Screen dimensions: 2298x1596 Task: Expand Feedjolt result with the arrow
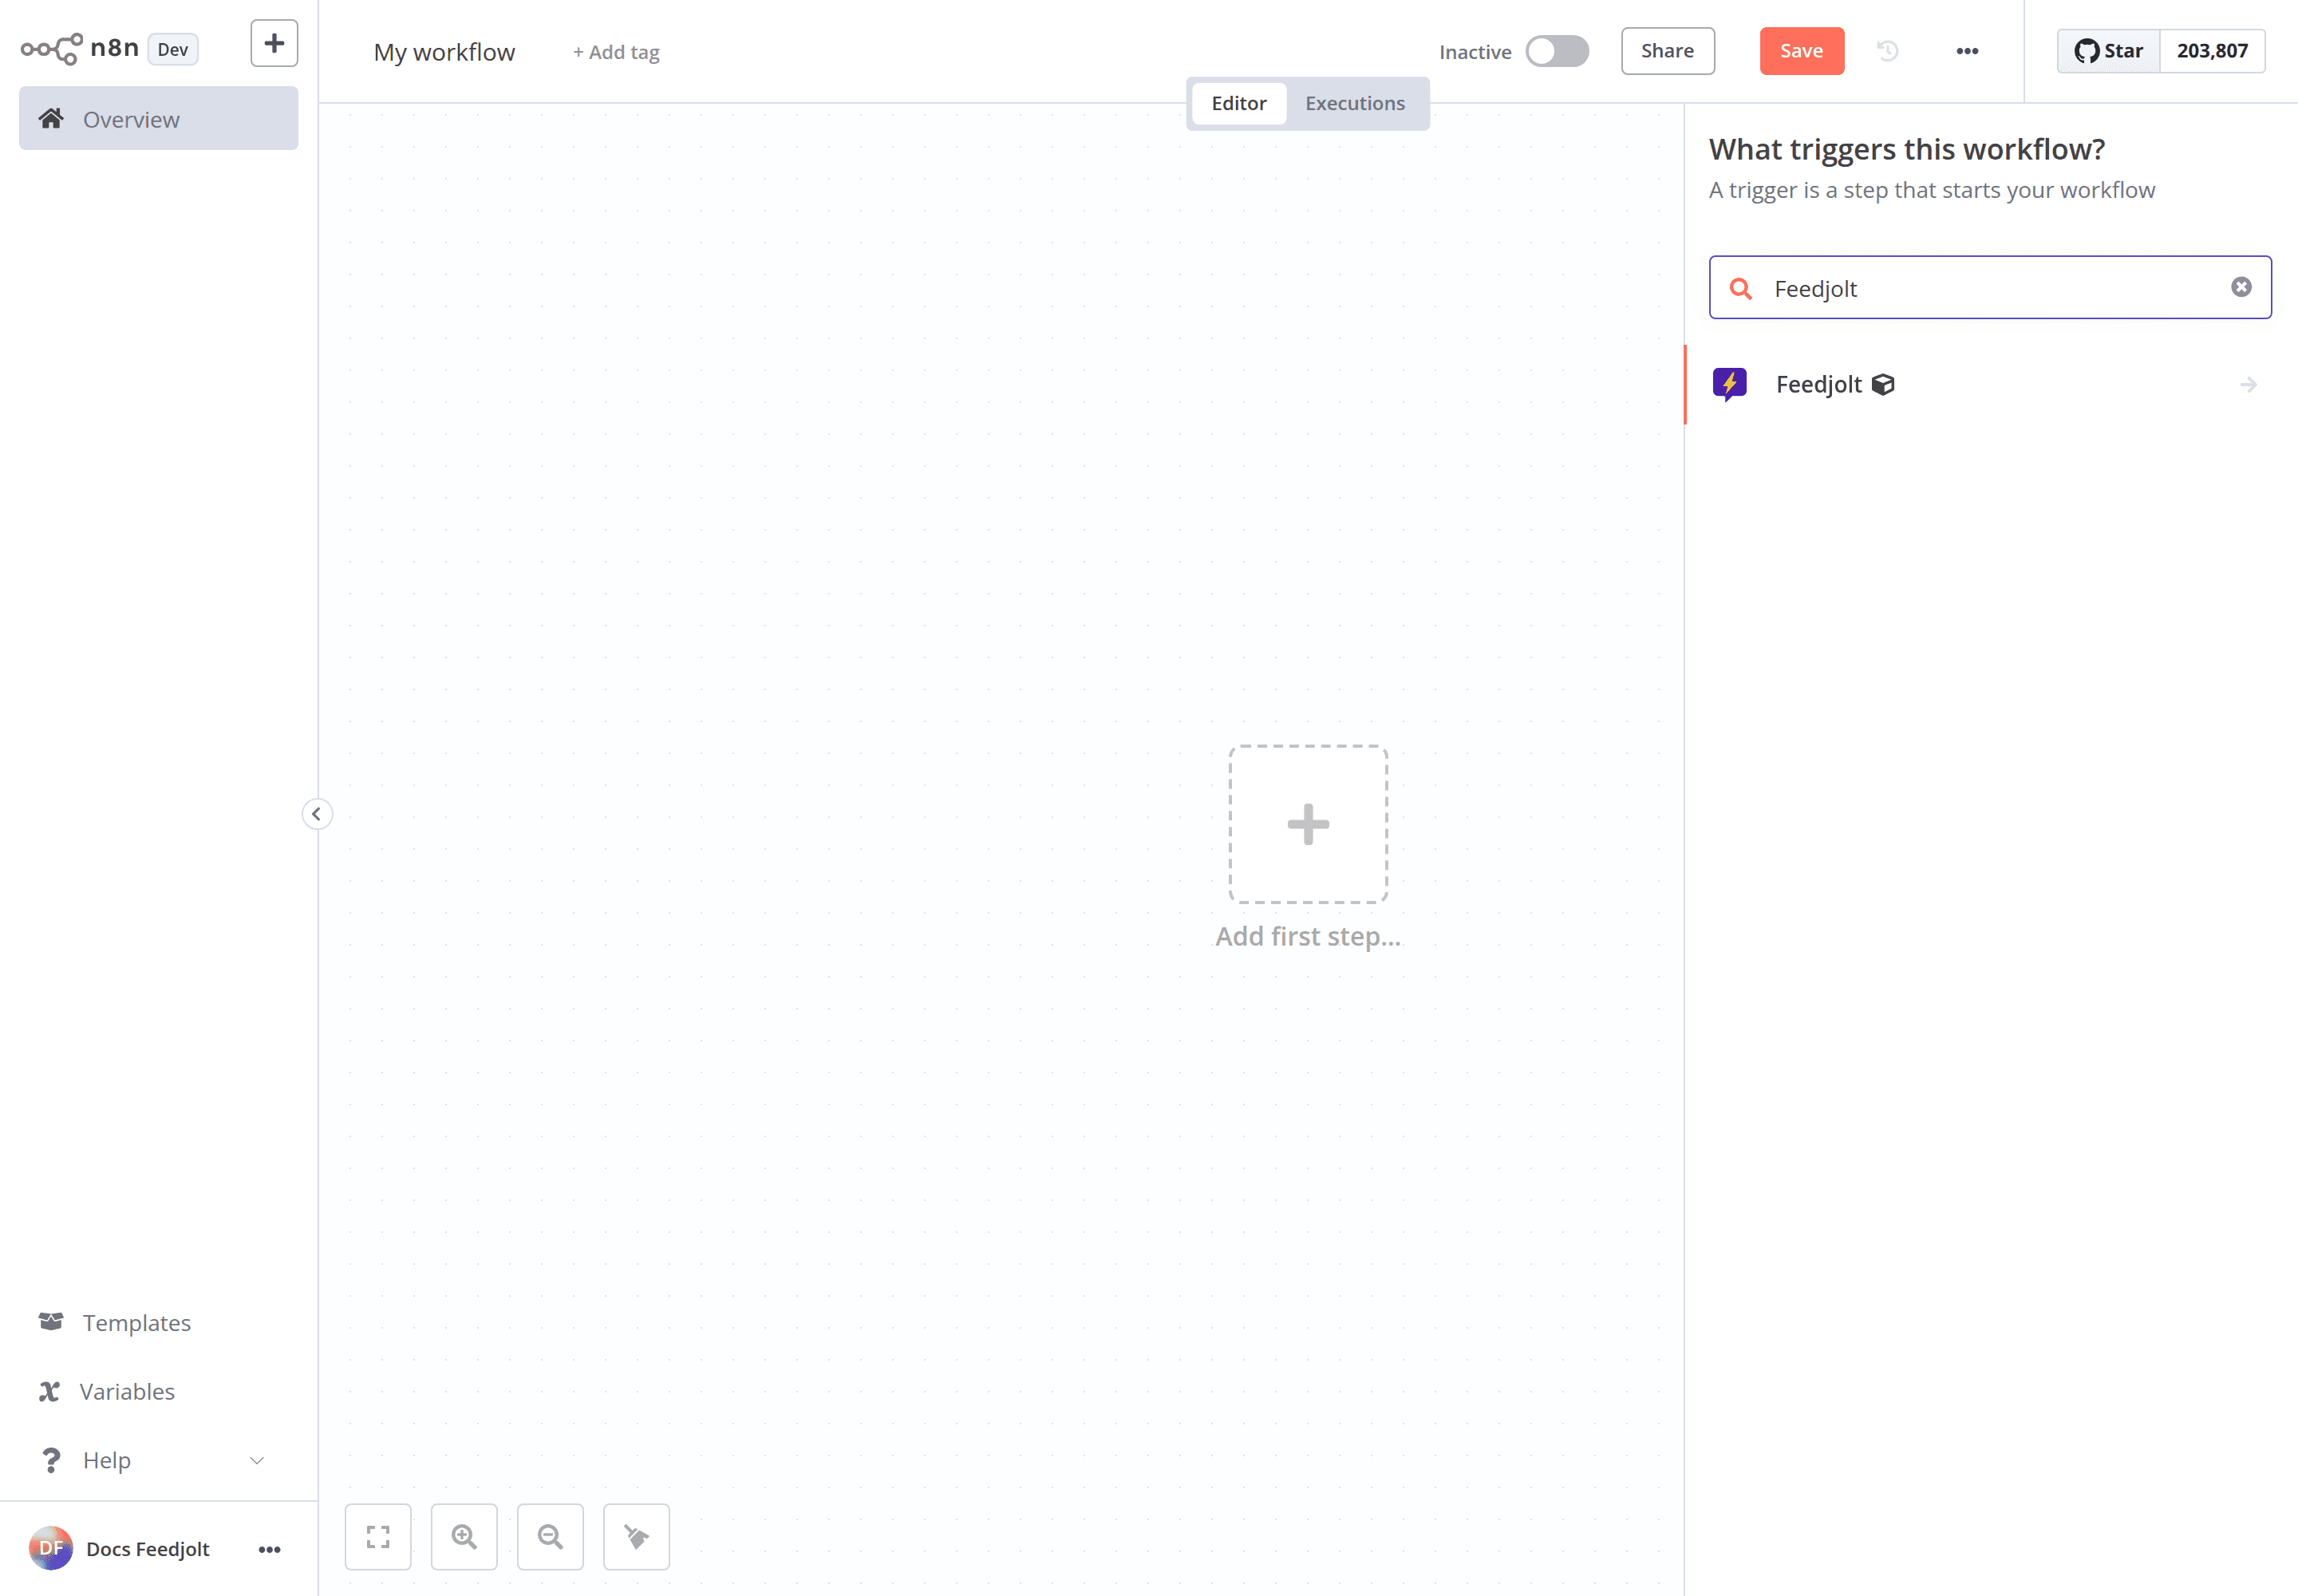coord(2248,385)
